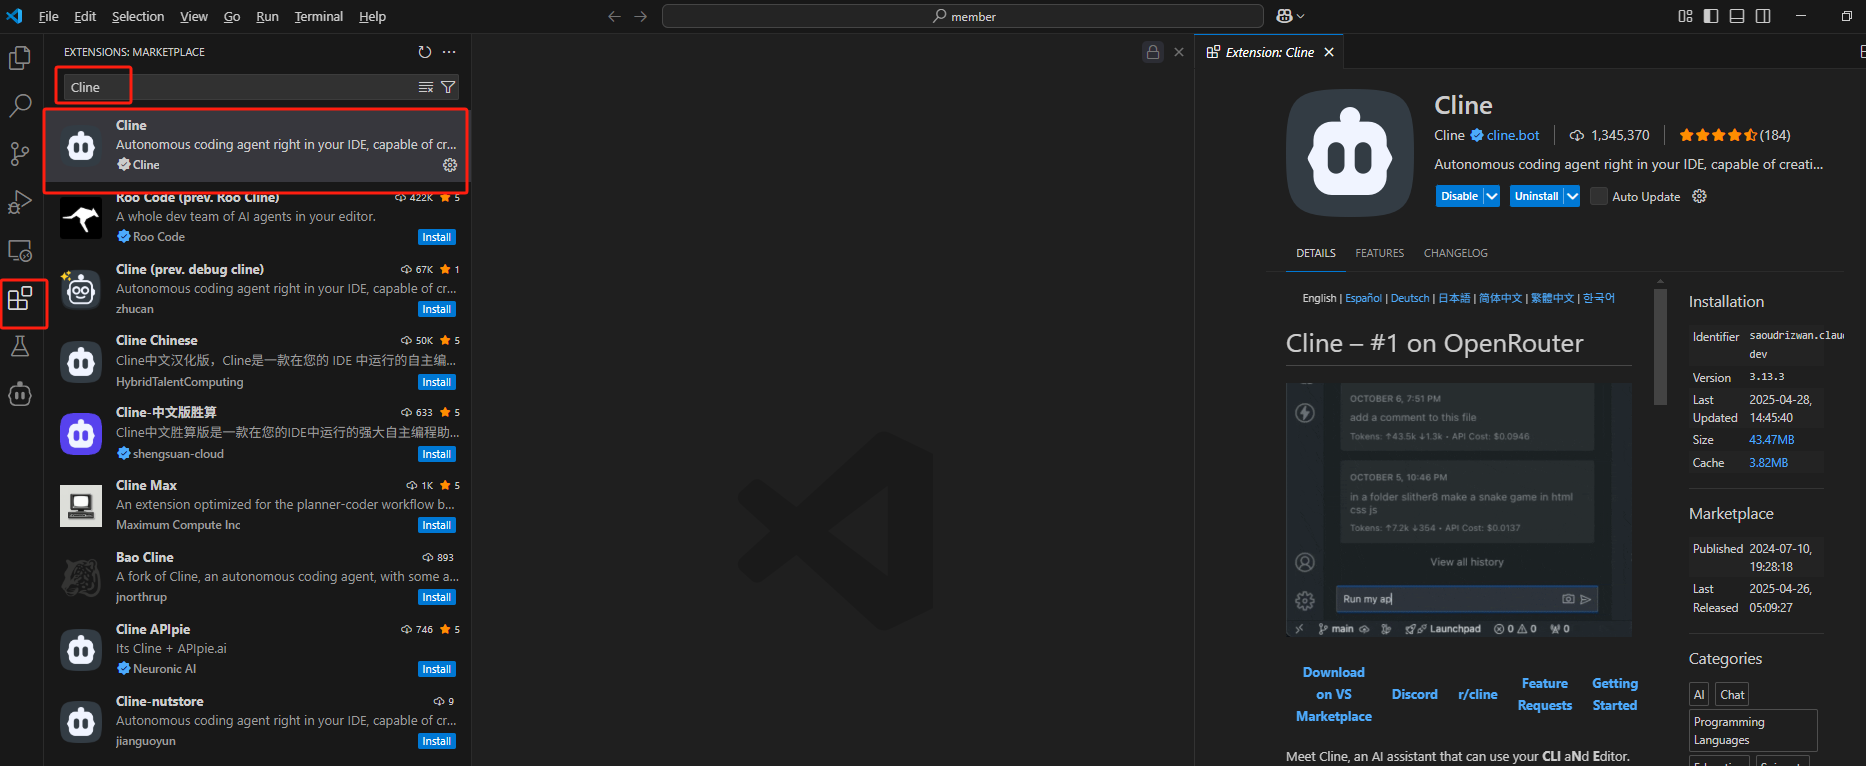Open the Feature Requests link
The width and height of the screenshot is (1866, 766).
[1545, 694]
